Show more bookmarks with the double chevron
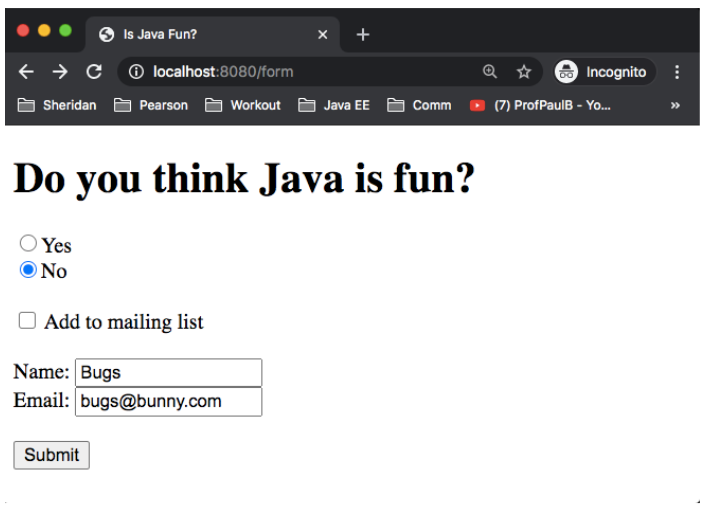The image size is (711, 508). pyautogui.click(x=675, y=106)
